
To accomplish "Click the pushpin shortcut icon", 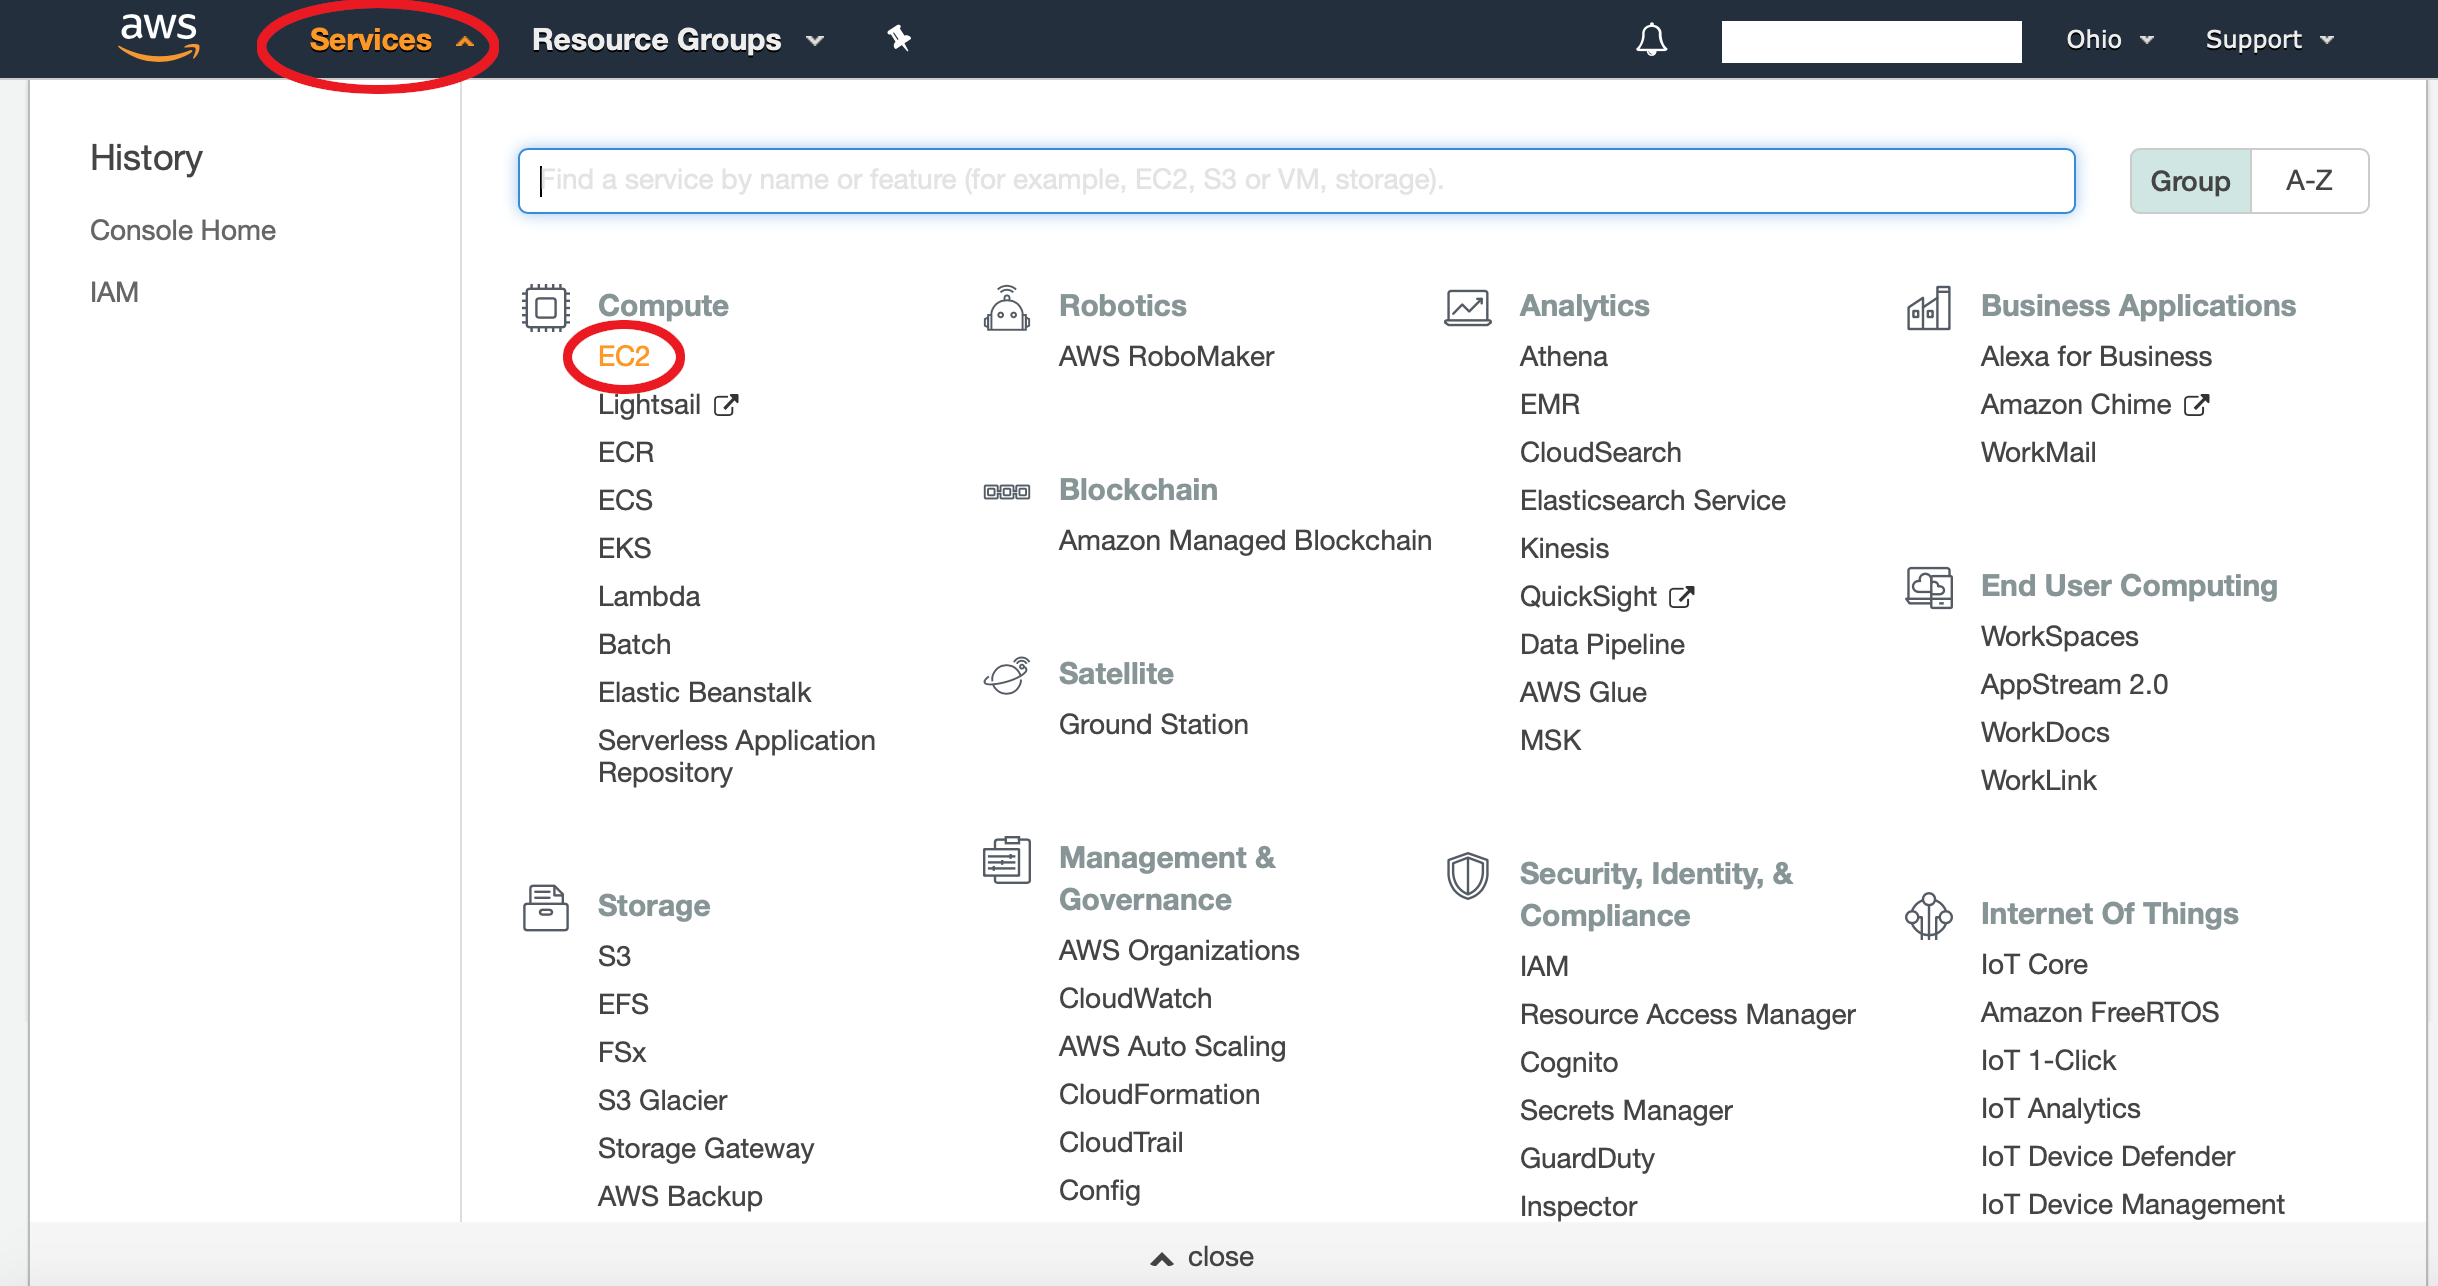I will tap(899, 39).
